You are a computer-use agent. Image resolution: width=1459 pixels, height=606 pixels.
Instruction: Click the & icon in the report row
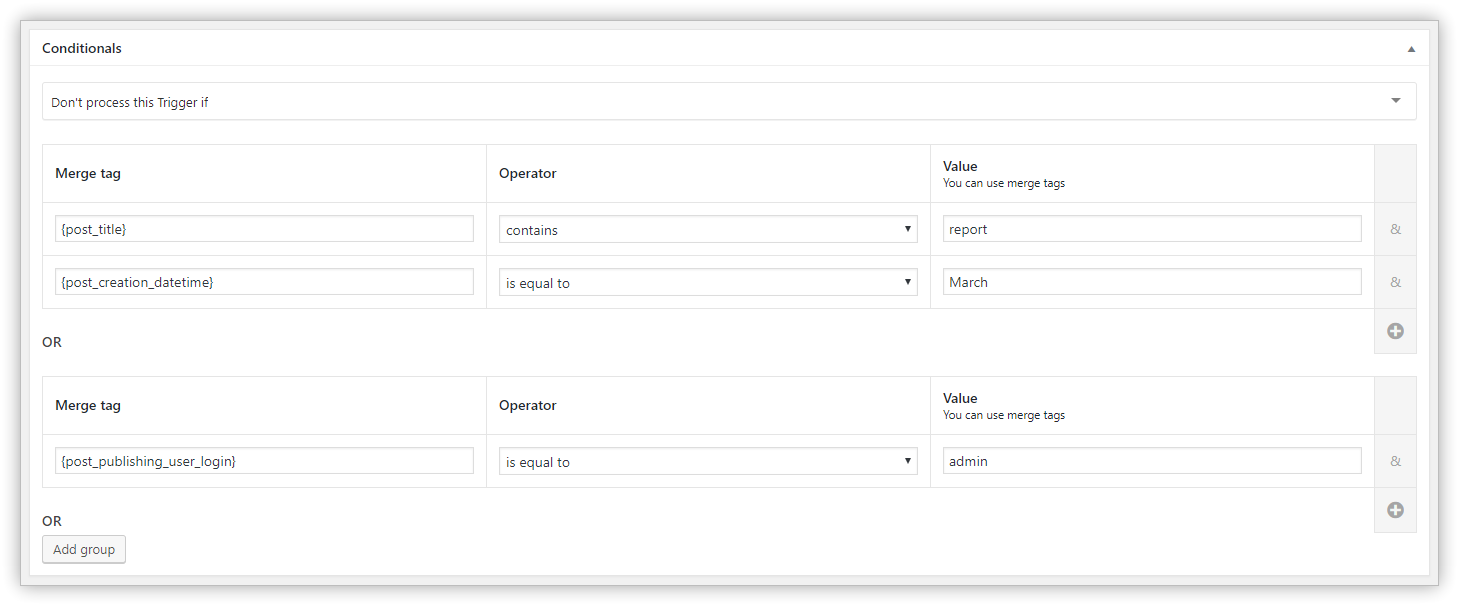pyautogui.click(x=1395, y=229)
